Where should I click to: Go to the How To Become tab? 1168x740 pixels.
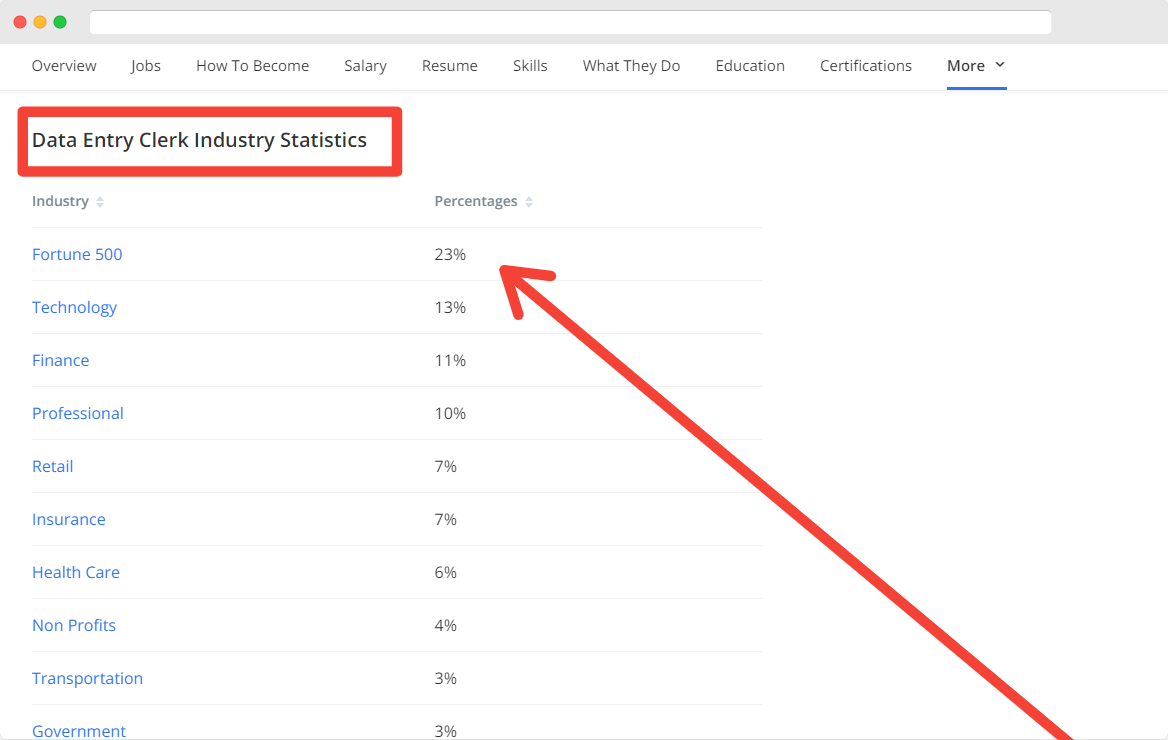coord(252,66)
